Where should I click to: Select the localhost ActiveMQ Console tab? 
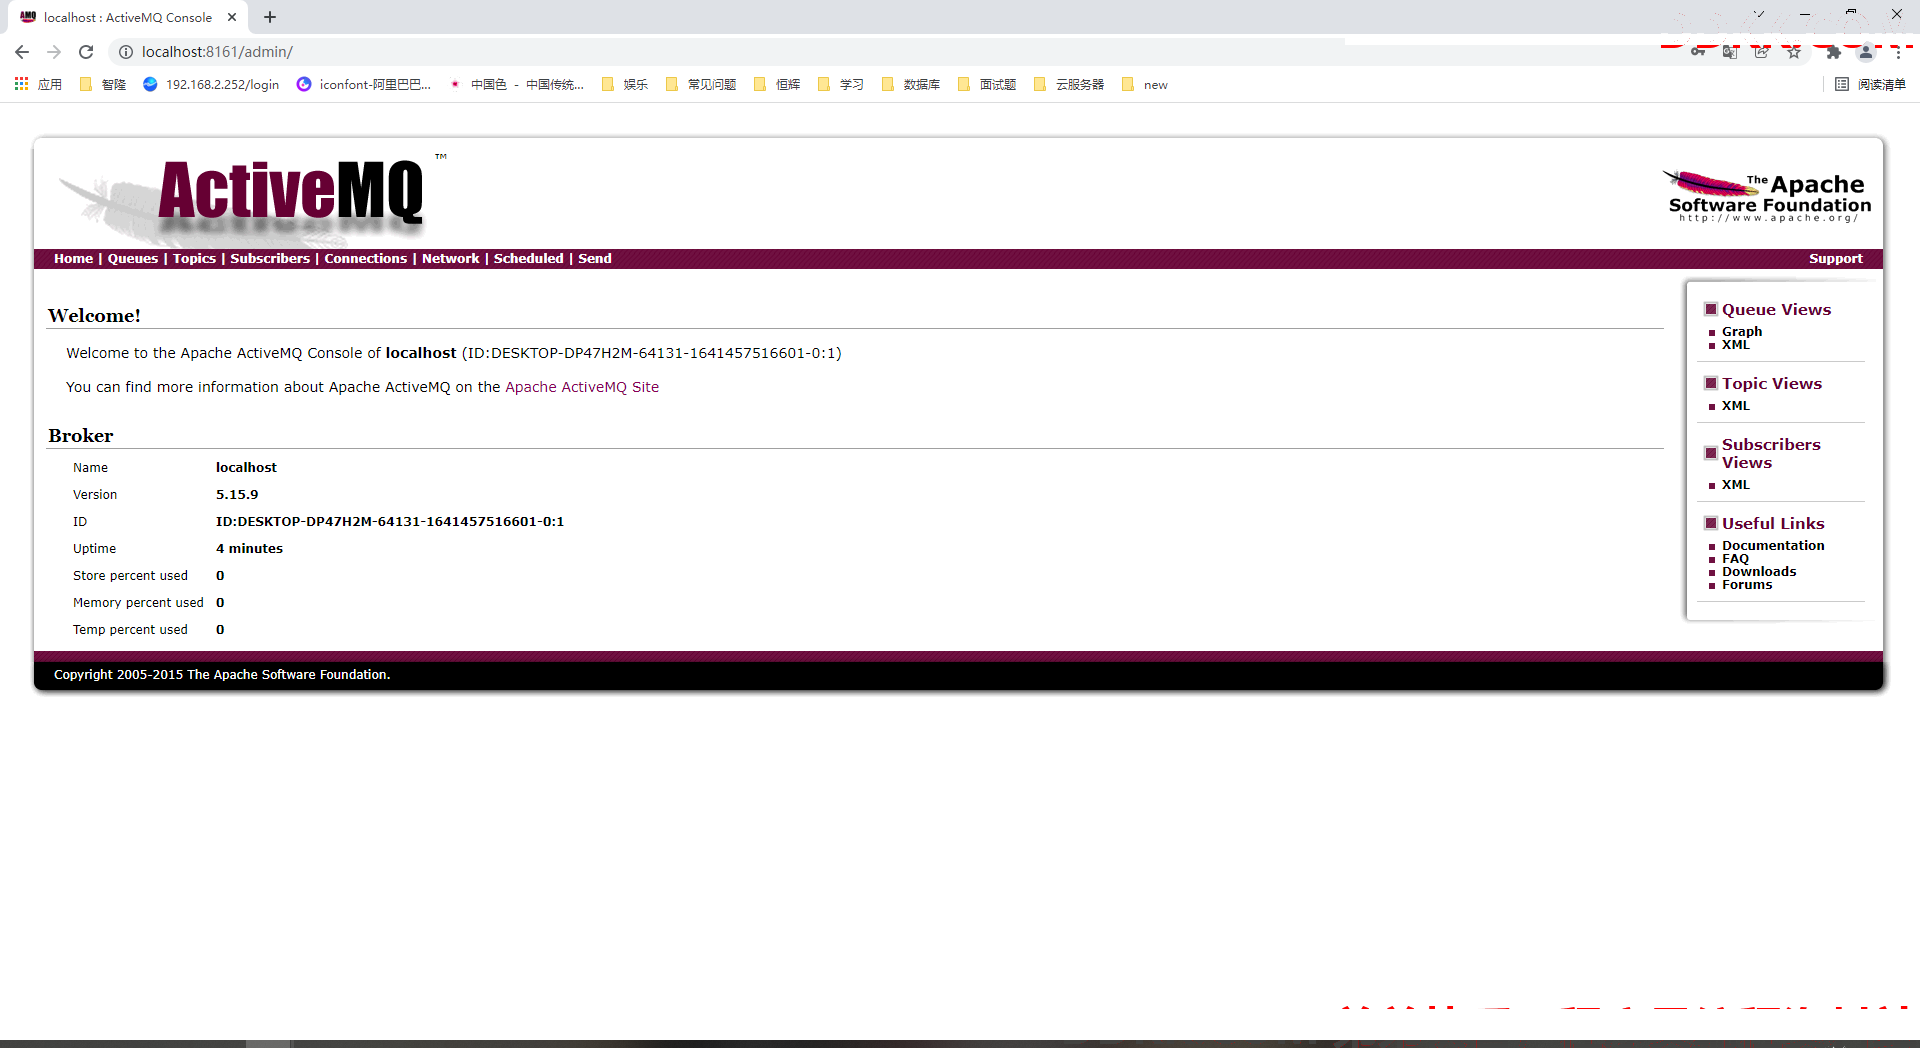pos(128,17)
